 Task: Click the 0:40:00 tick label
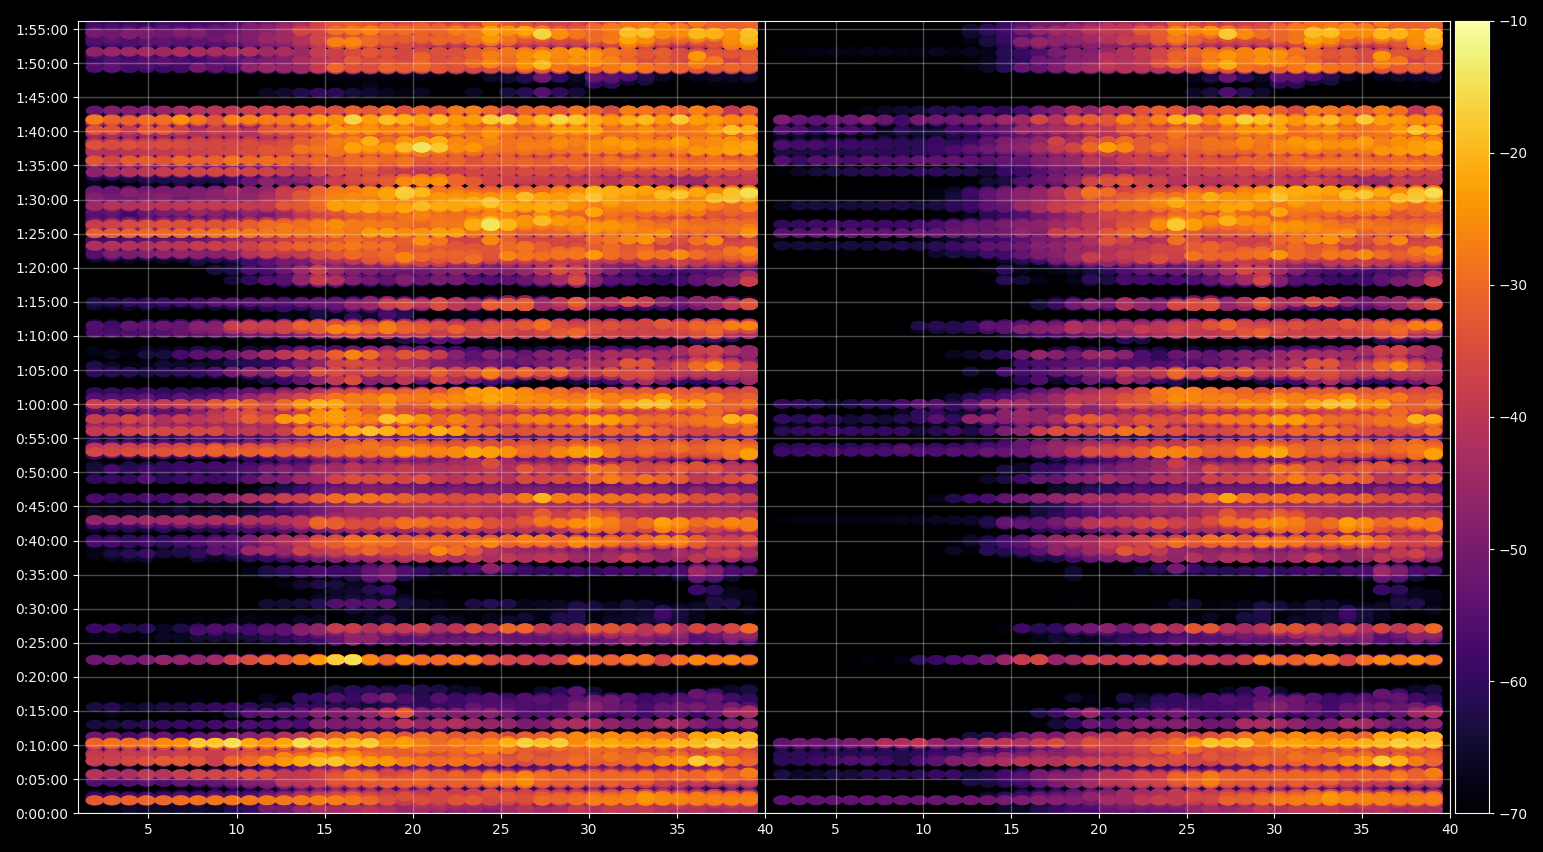[42, 541]
